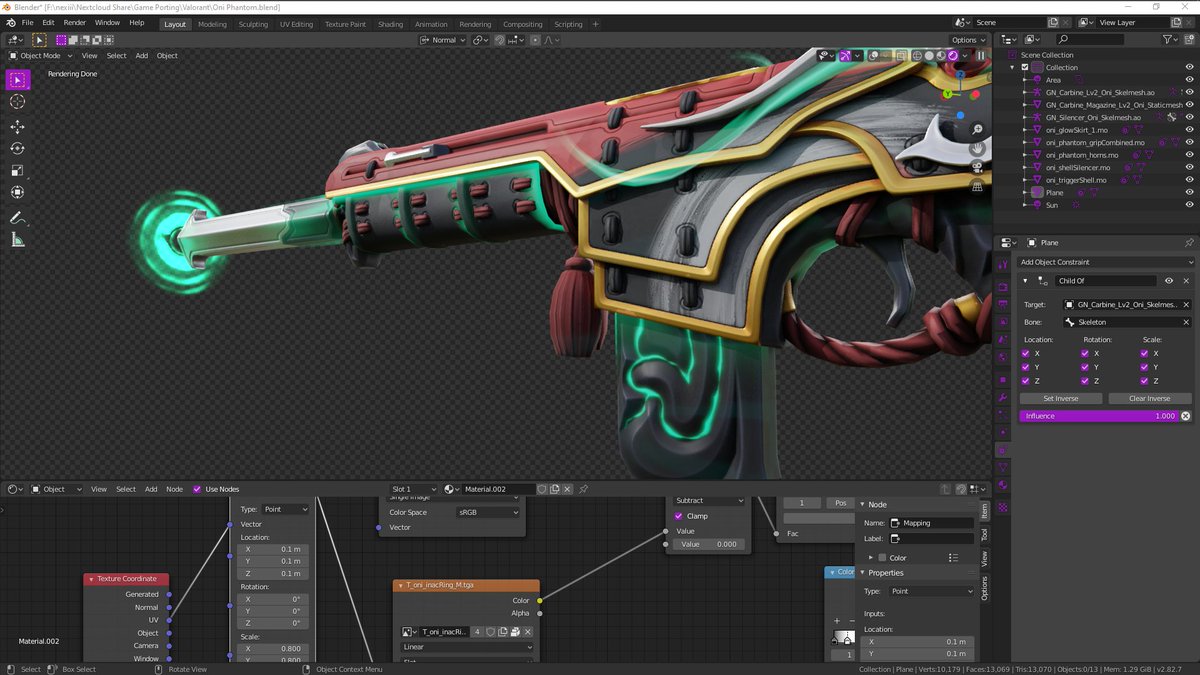This screenshot has height=675, width=1200.
Task: Click the Clear Inverse button
Action: [x=1150, y=398]
